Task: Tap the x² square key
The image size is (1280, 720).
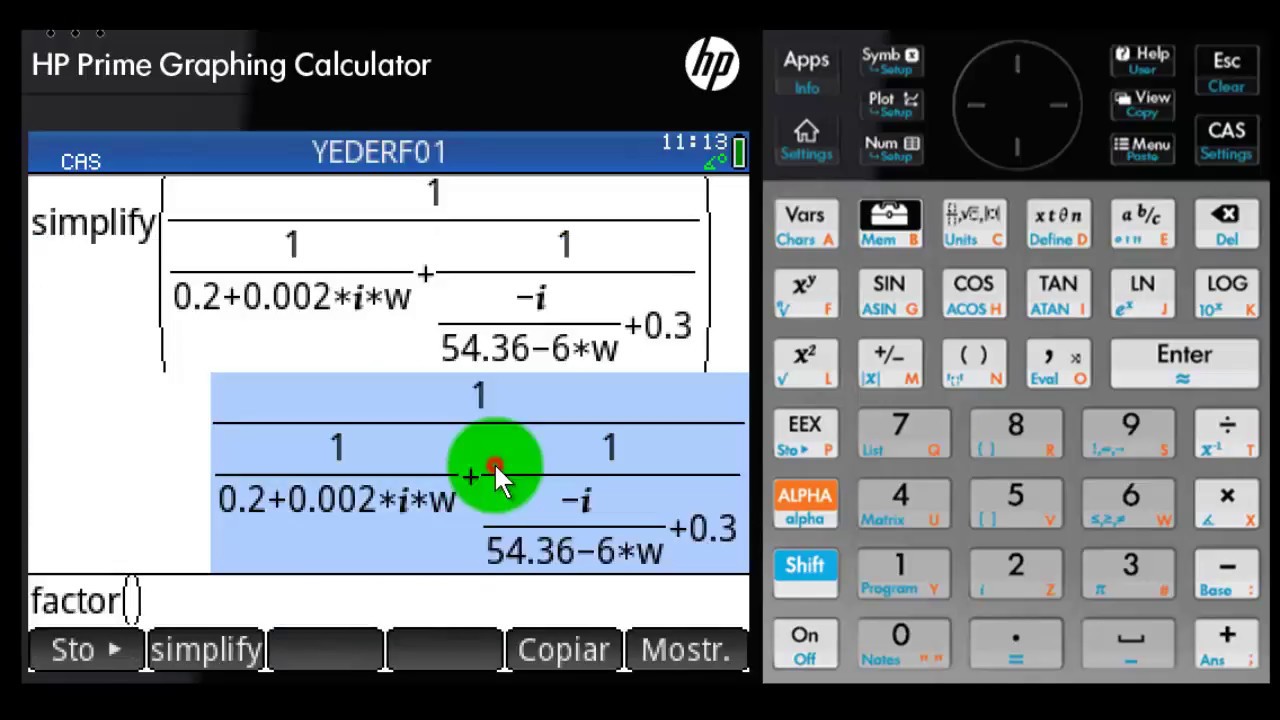Action: [805, 365]
